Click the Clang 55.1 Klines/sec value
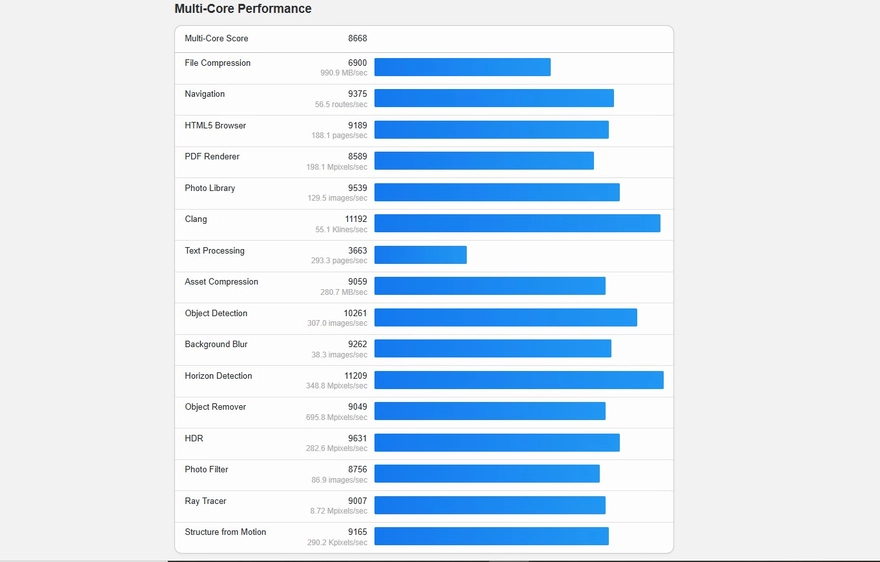The width and height of the screenshot is (880, 562). tap(341, 230)
